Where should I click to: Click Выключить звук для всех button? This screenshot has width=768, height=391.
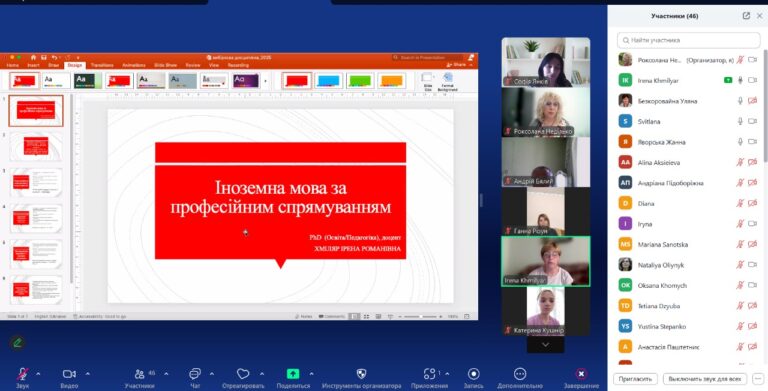coord(704,379)
